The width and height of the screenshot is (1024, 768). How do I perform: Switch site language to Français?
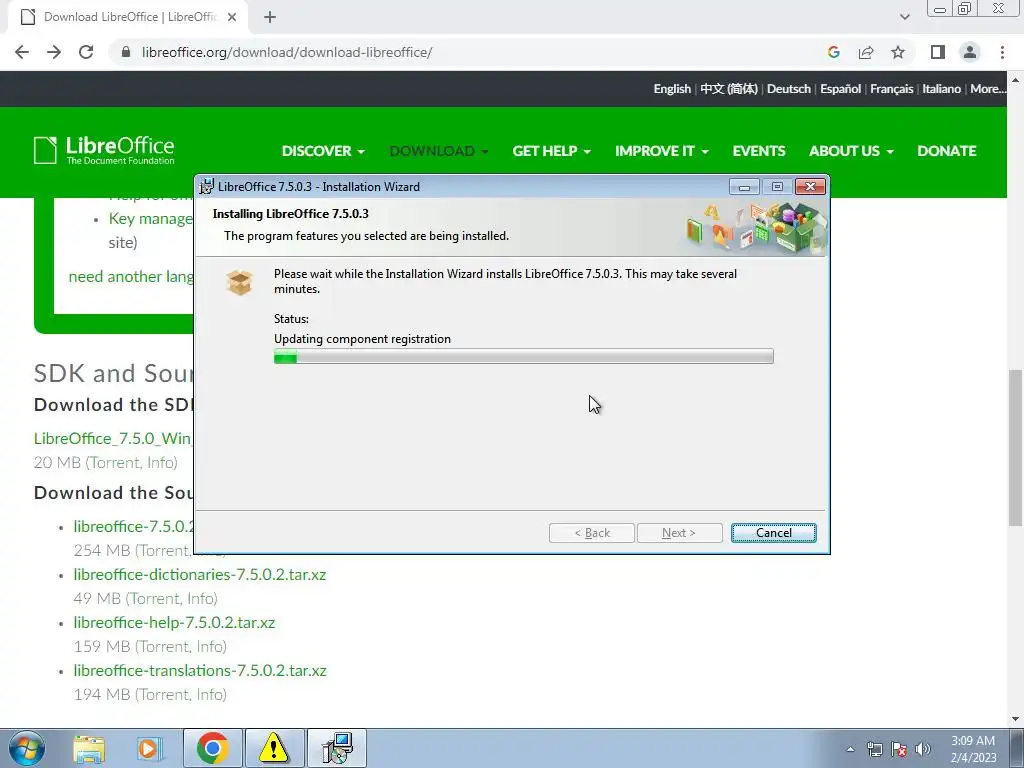(x=891, y=89)
